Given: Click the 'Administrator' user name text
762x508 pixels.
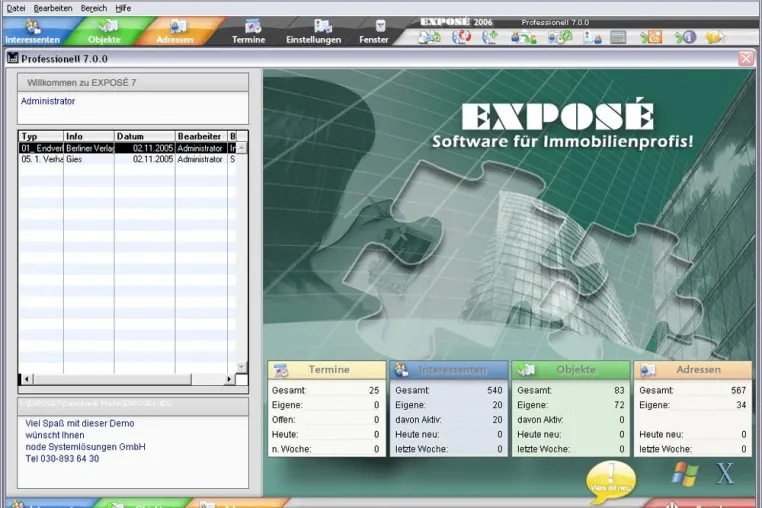Looking at the screenshot, I should pyautogui.click(x=48, y=101).
